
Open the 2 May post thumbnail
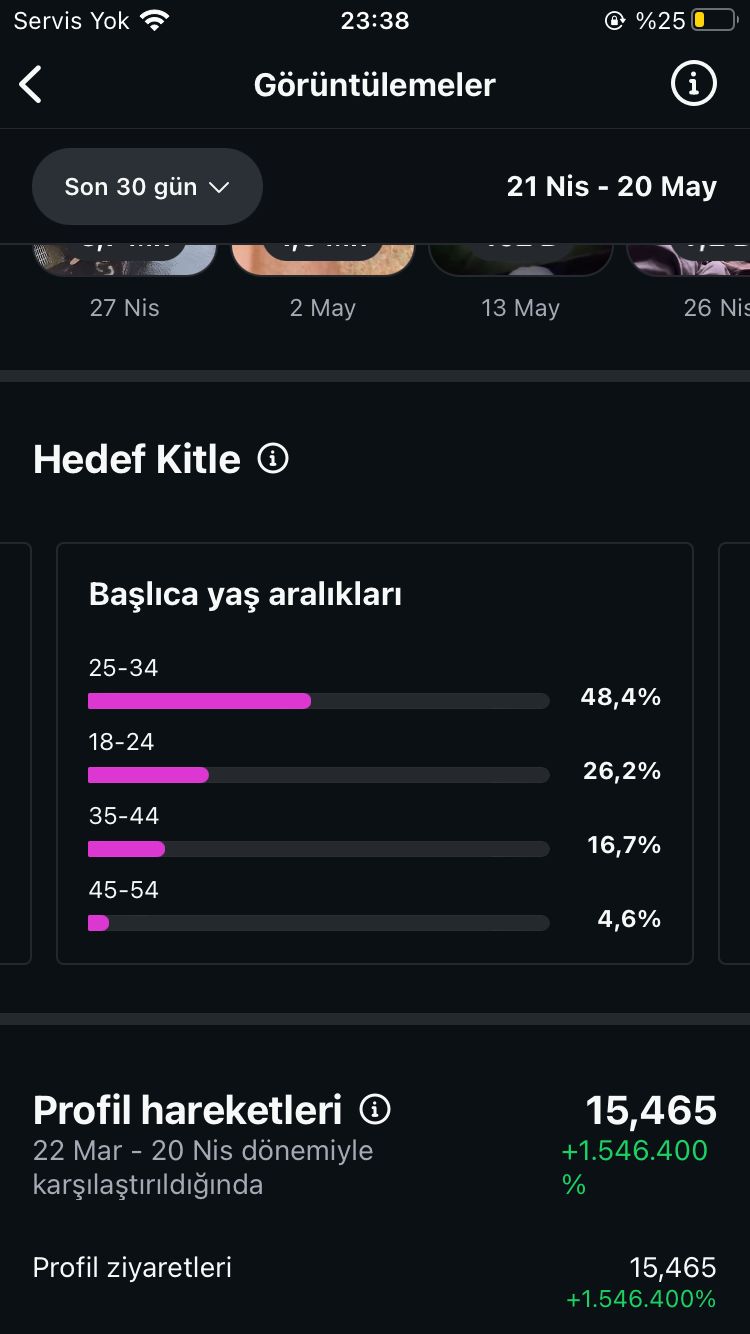pyautogui.click(x=323, y=259)
